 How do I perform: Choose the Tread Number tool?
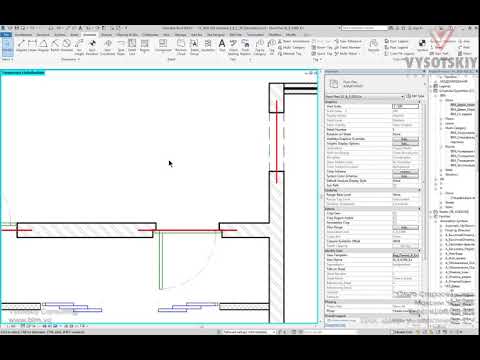point(347,47)
